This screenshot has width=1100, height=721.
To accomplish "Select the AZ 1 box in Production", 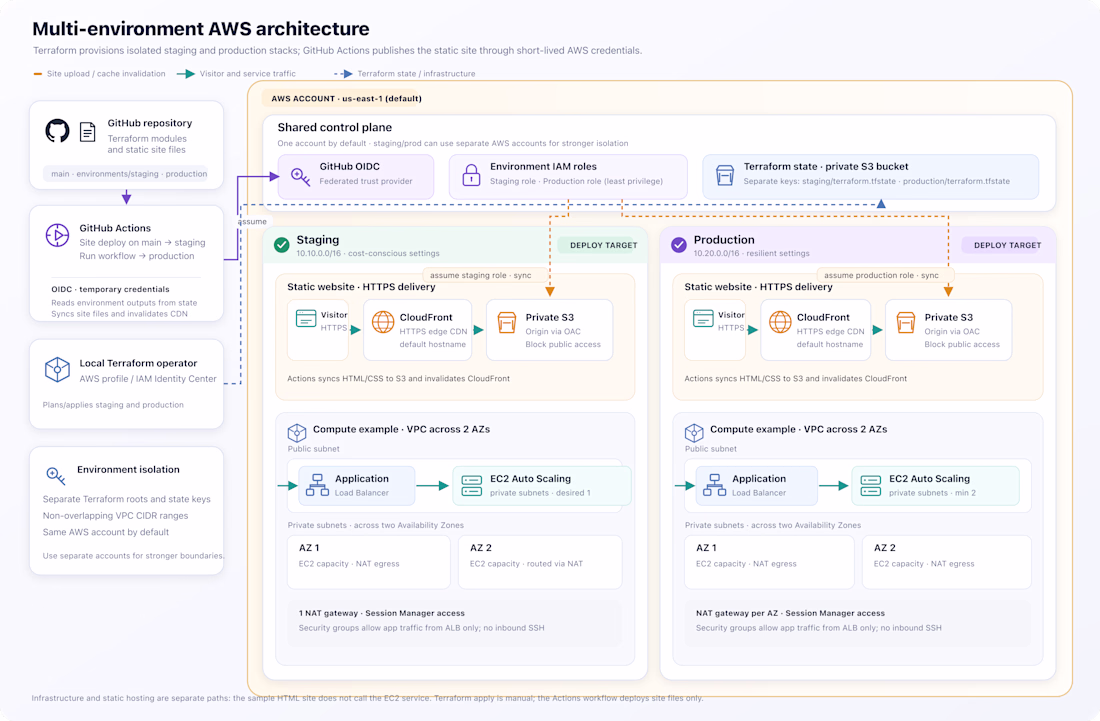I will [770, 562].
